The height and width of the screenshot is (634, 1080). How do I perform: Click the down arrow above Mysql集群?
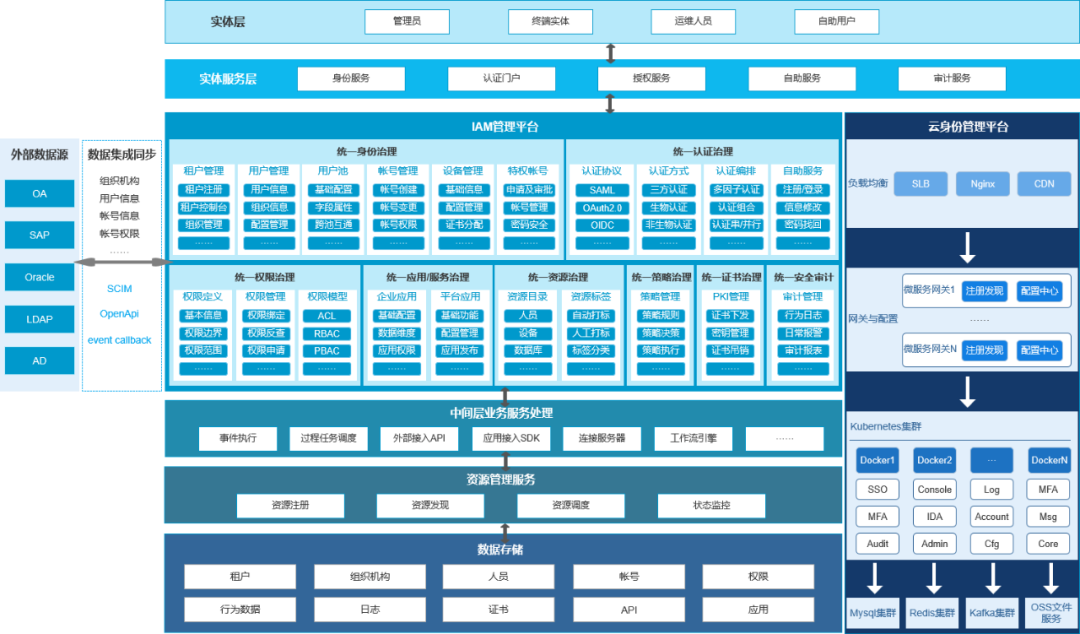(x=875, y=578)
